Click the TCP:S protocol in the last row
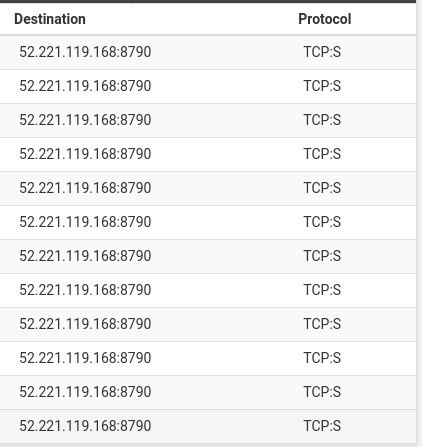422x447 pixels. (322, 426)
